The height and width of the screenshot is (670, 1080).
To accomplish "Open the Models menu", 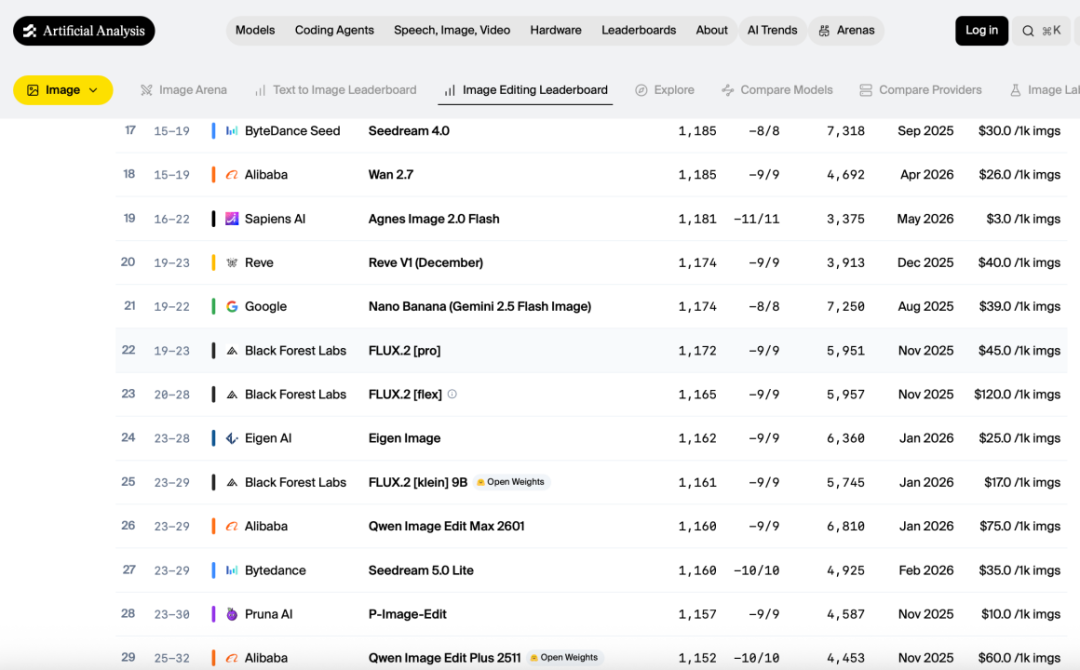I will coord(255,30).
